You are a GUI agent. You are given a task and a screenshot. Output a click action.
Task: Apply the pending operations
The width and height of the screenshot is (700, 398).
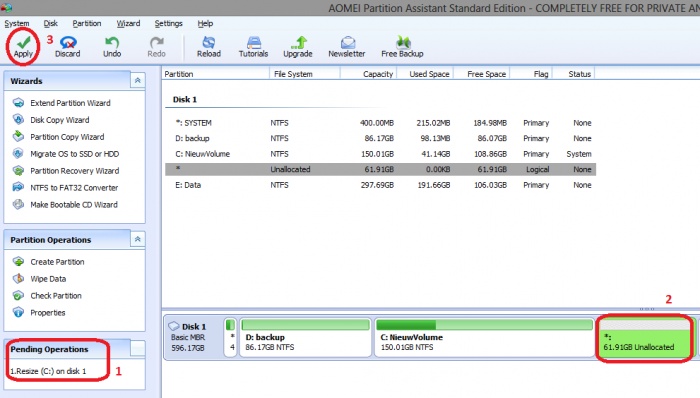(x=23, y=47)
